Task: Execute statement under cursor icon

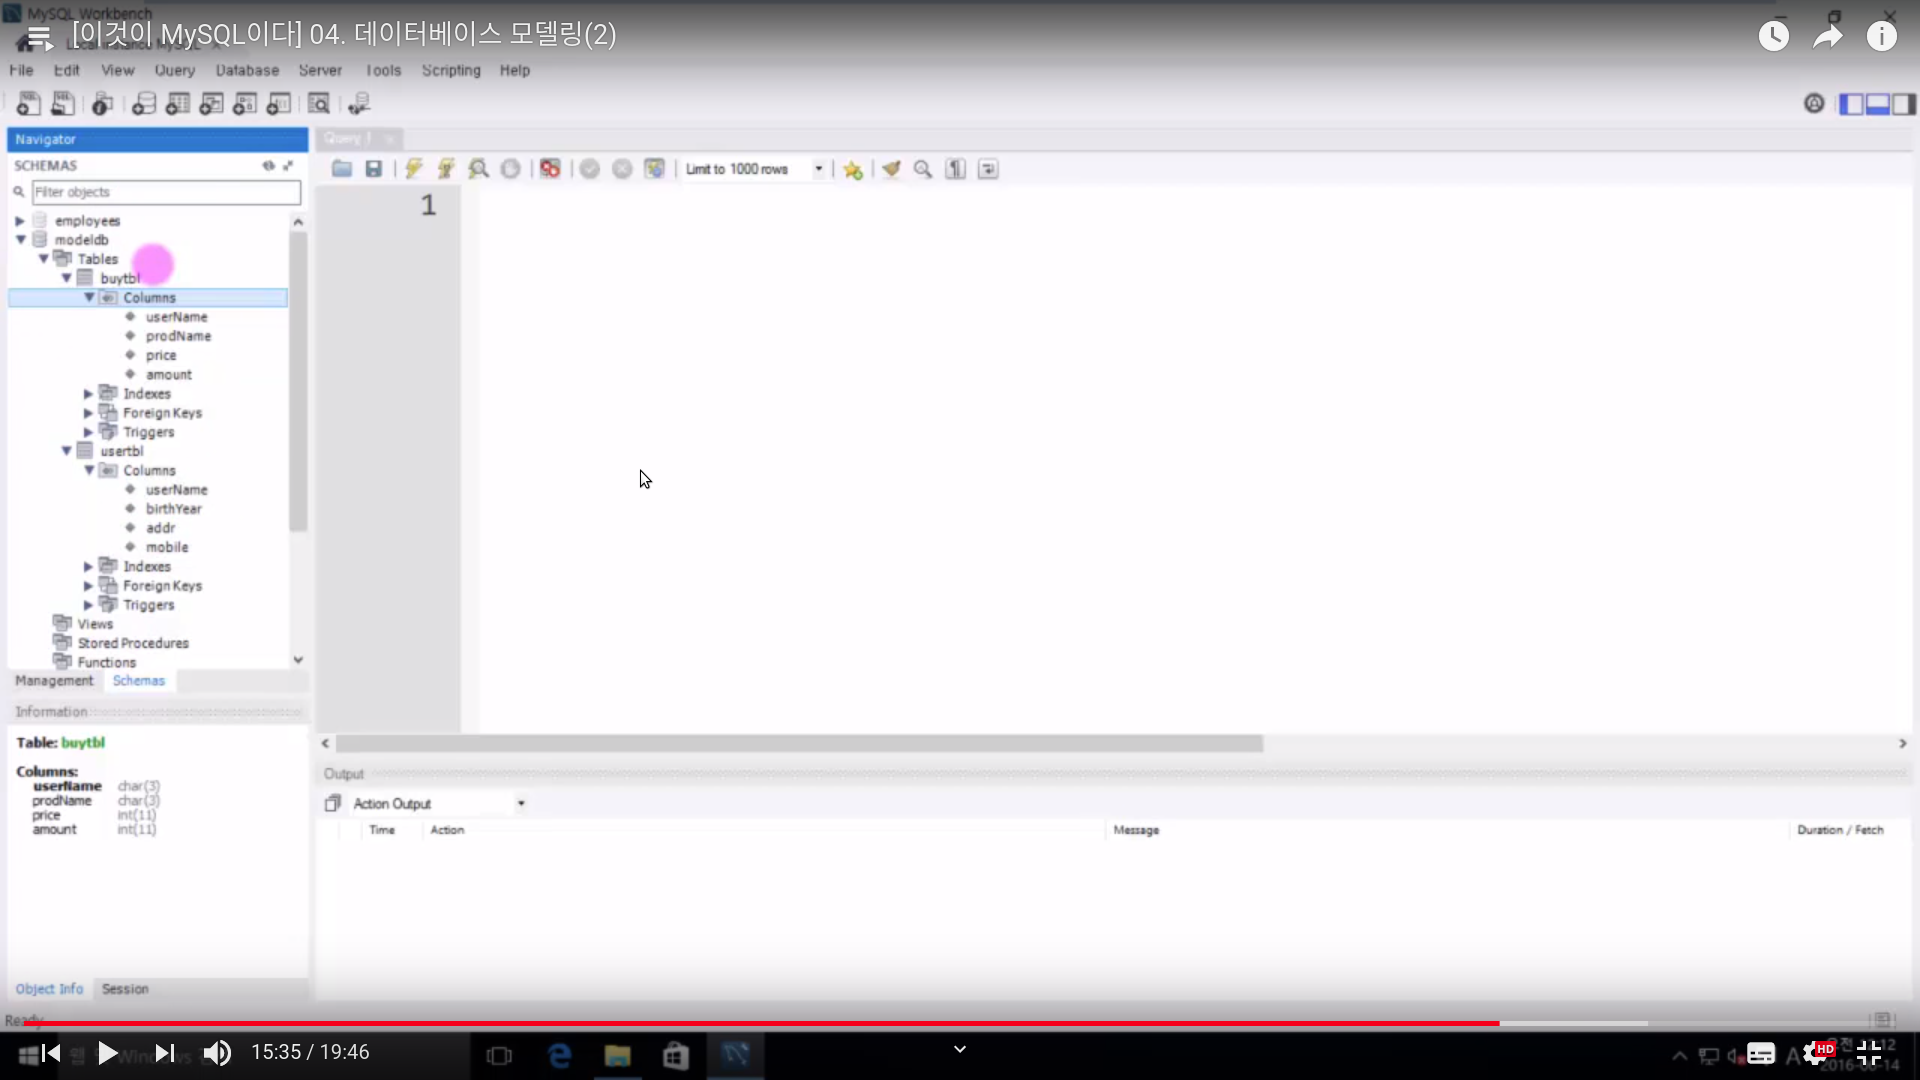Action: pyautogui.click(x=446, y=169)
